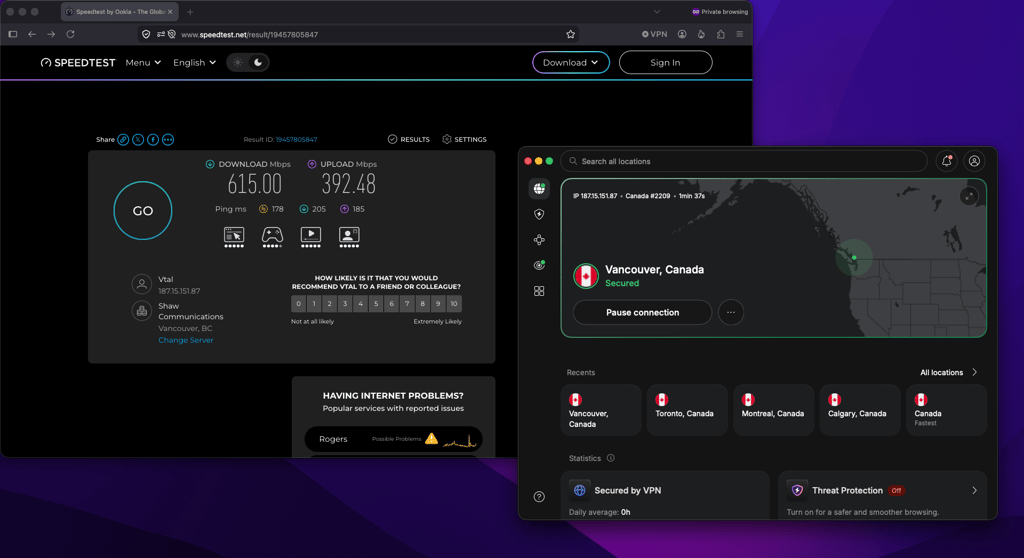Screen dimensions: 1024x558
Task: Open the browser extensions puzzle icon
Action: [x=720, y=34]
